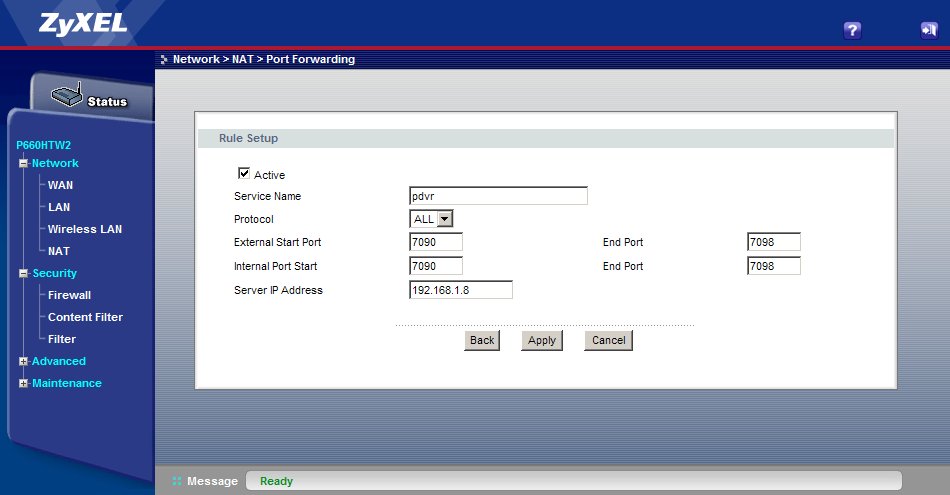The image size is (950, 495).
Task: Click the ZyXEL logo
Action: point(68,24)
